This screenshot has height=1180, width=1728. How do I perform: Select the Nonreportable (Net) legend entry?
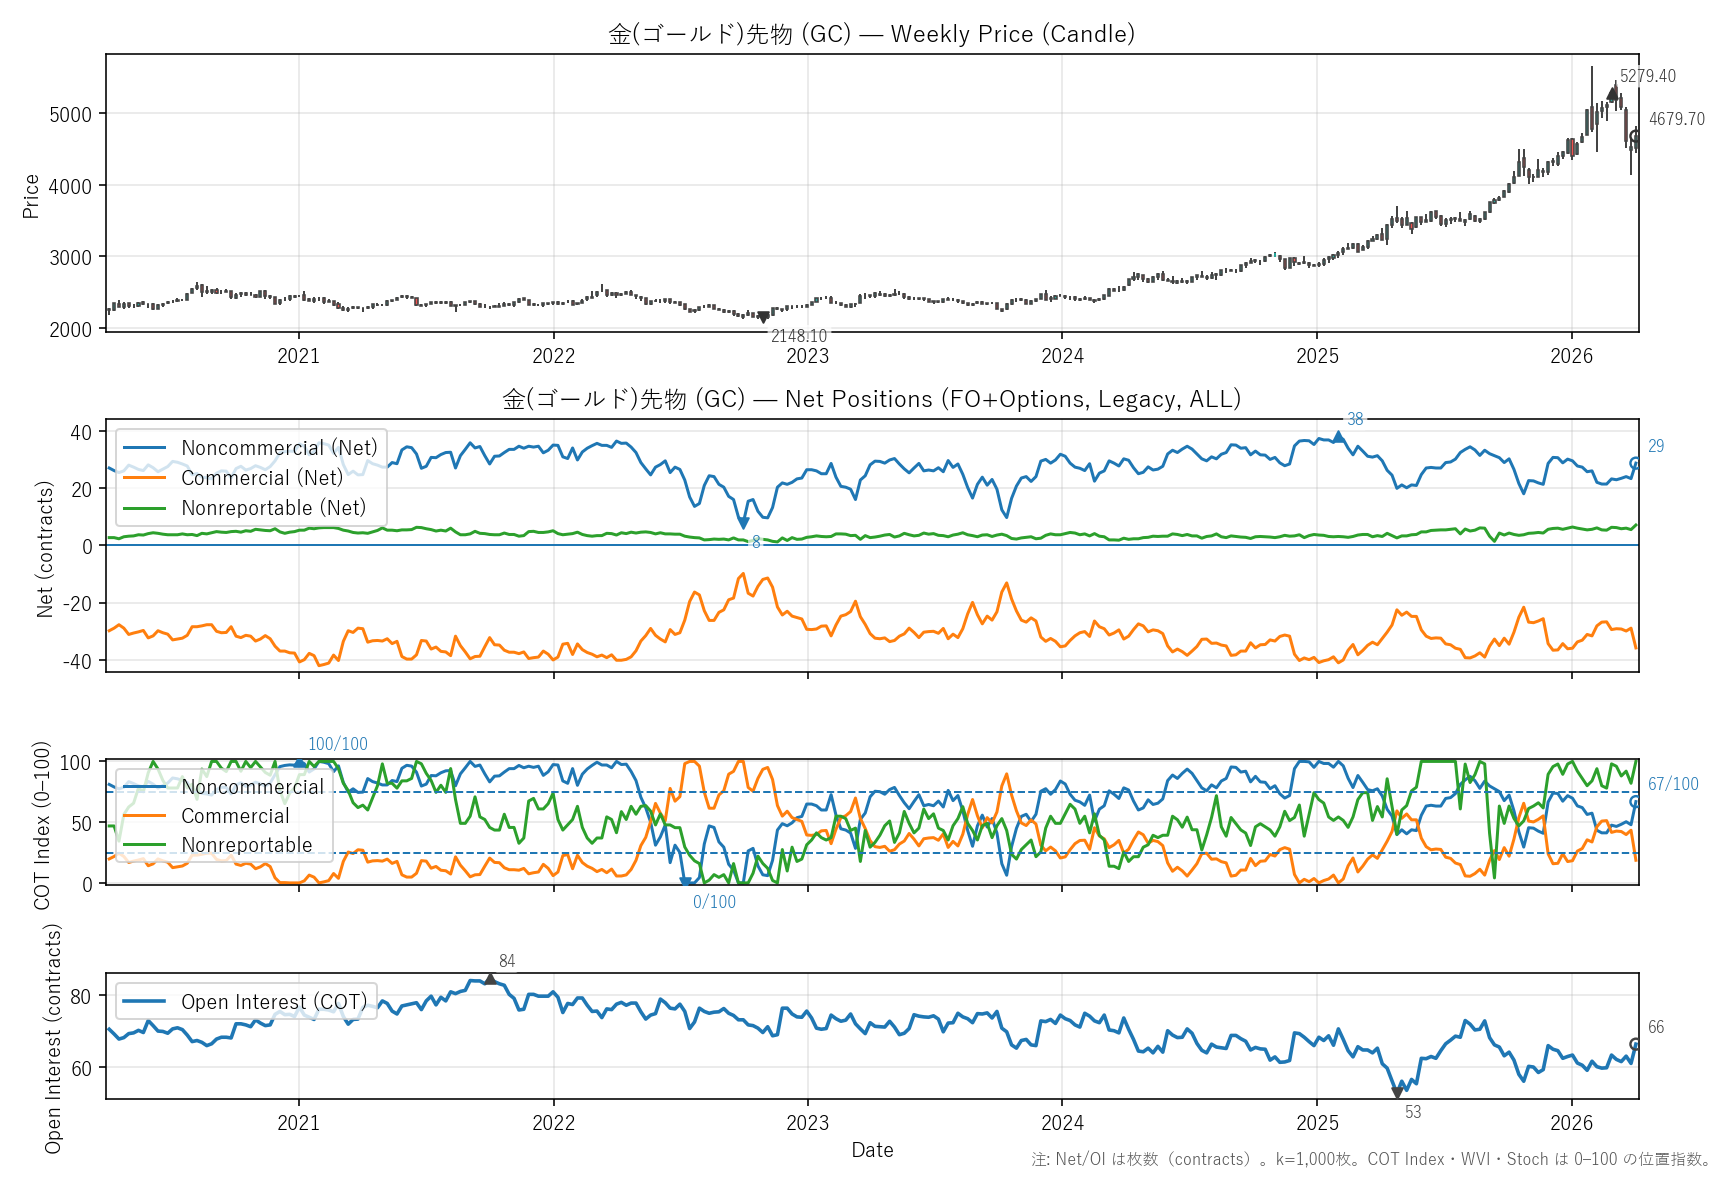273,508
